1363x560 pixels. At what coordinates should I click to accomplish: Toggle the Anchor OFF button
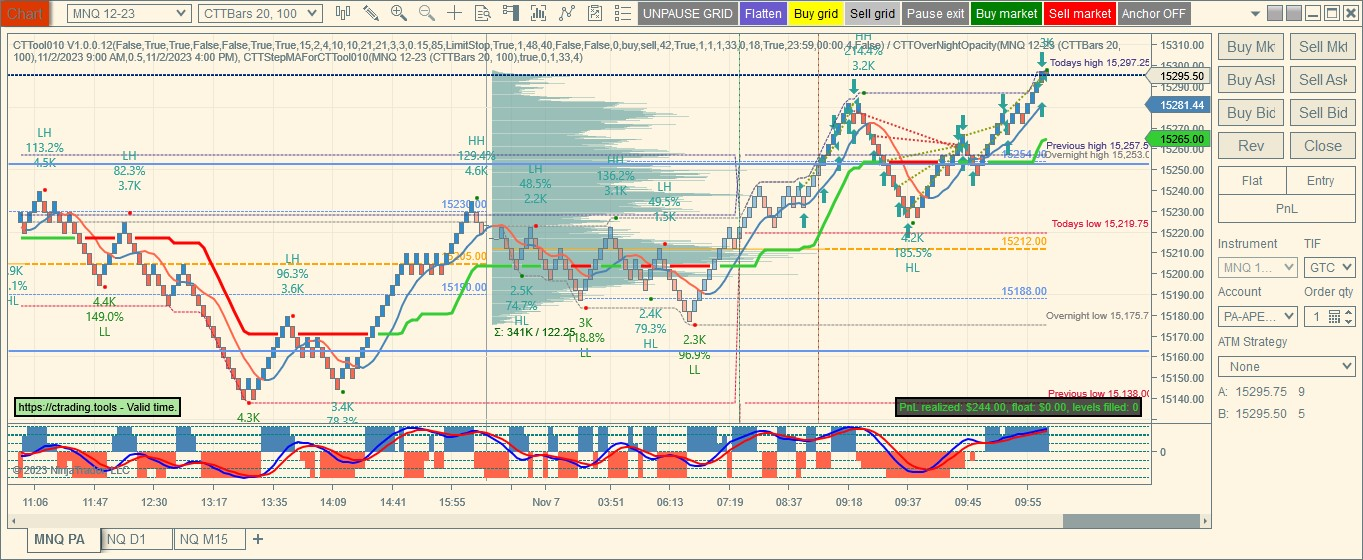click(1154, 14)
